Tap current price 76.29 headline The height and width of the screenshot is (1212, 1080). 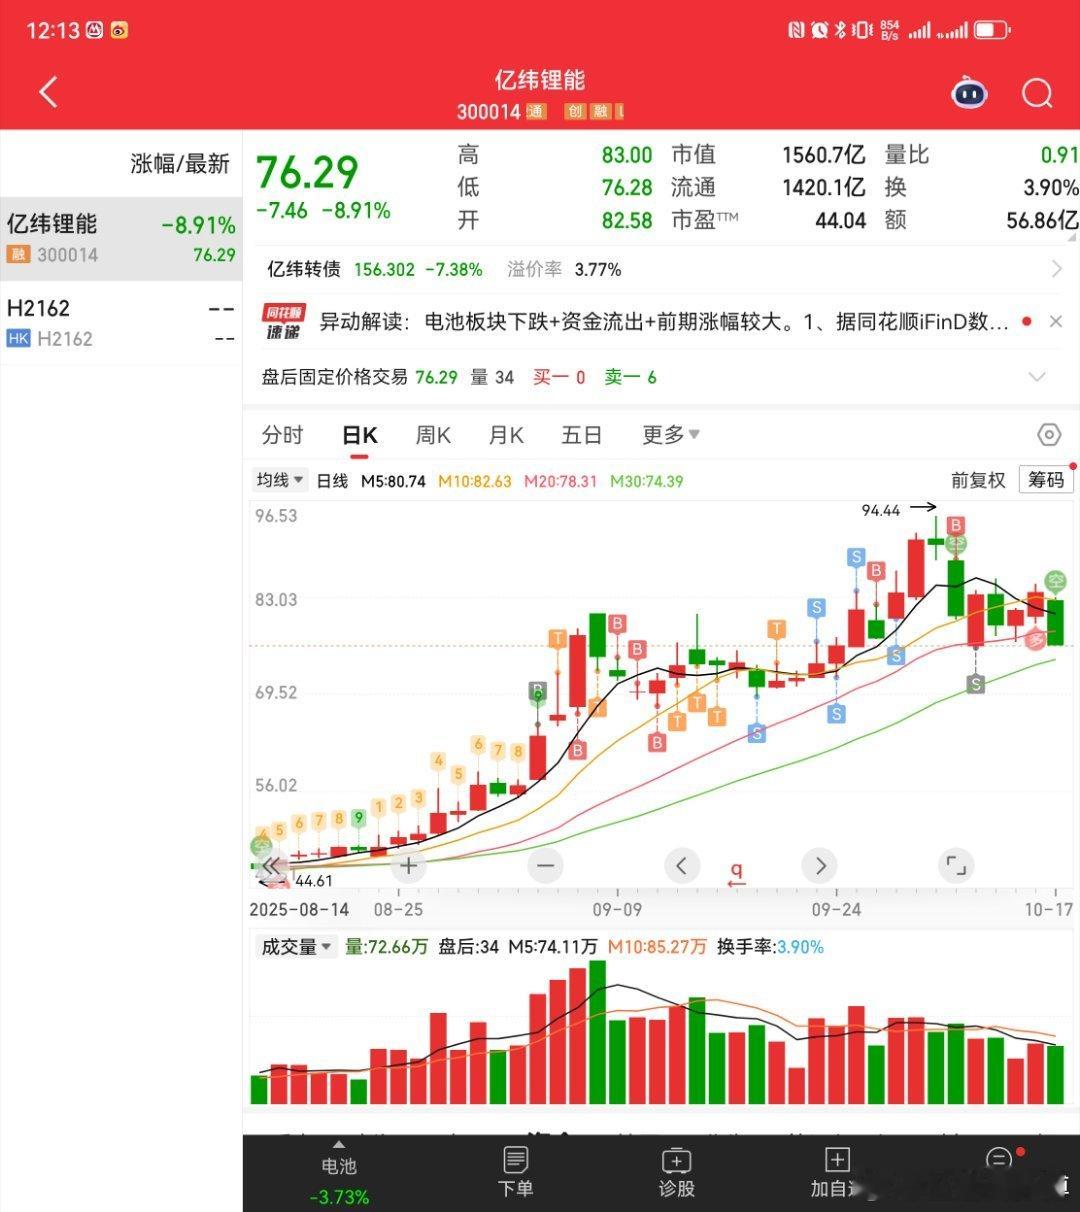(307, 173)
